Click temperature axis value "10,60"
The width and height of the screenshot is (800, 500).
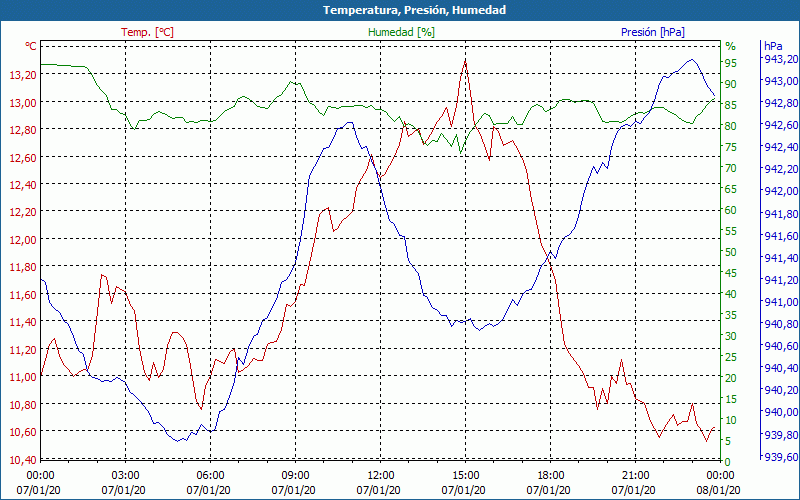pyautogui.click(x=23, y=433)
